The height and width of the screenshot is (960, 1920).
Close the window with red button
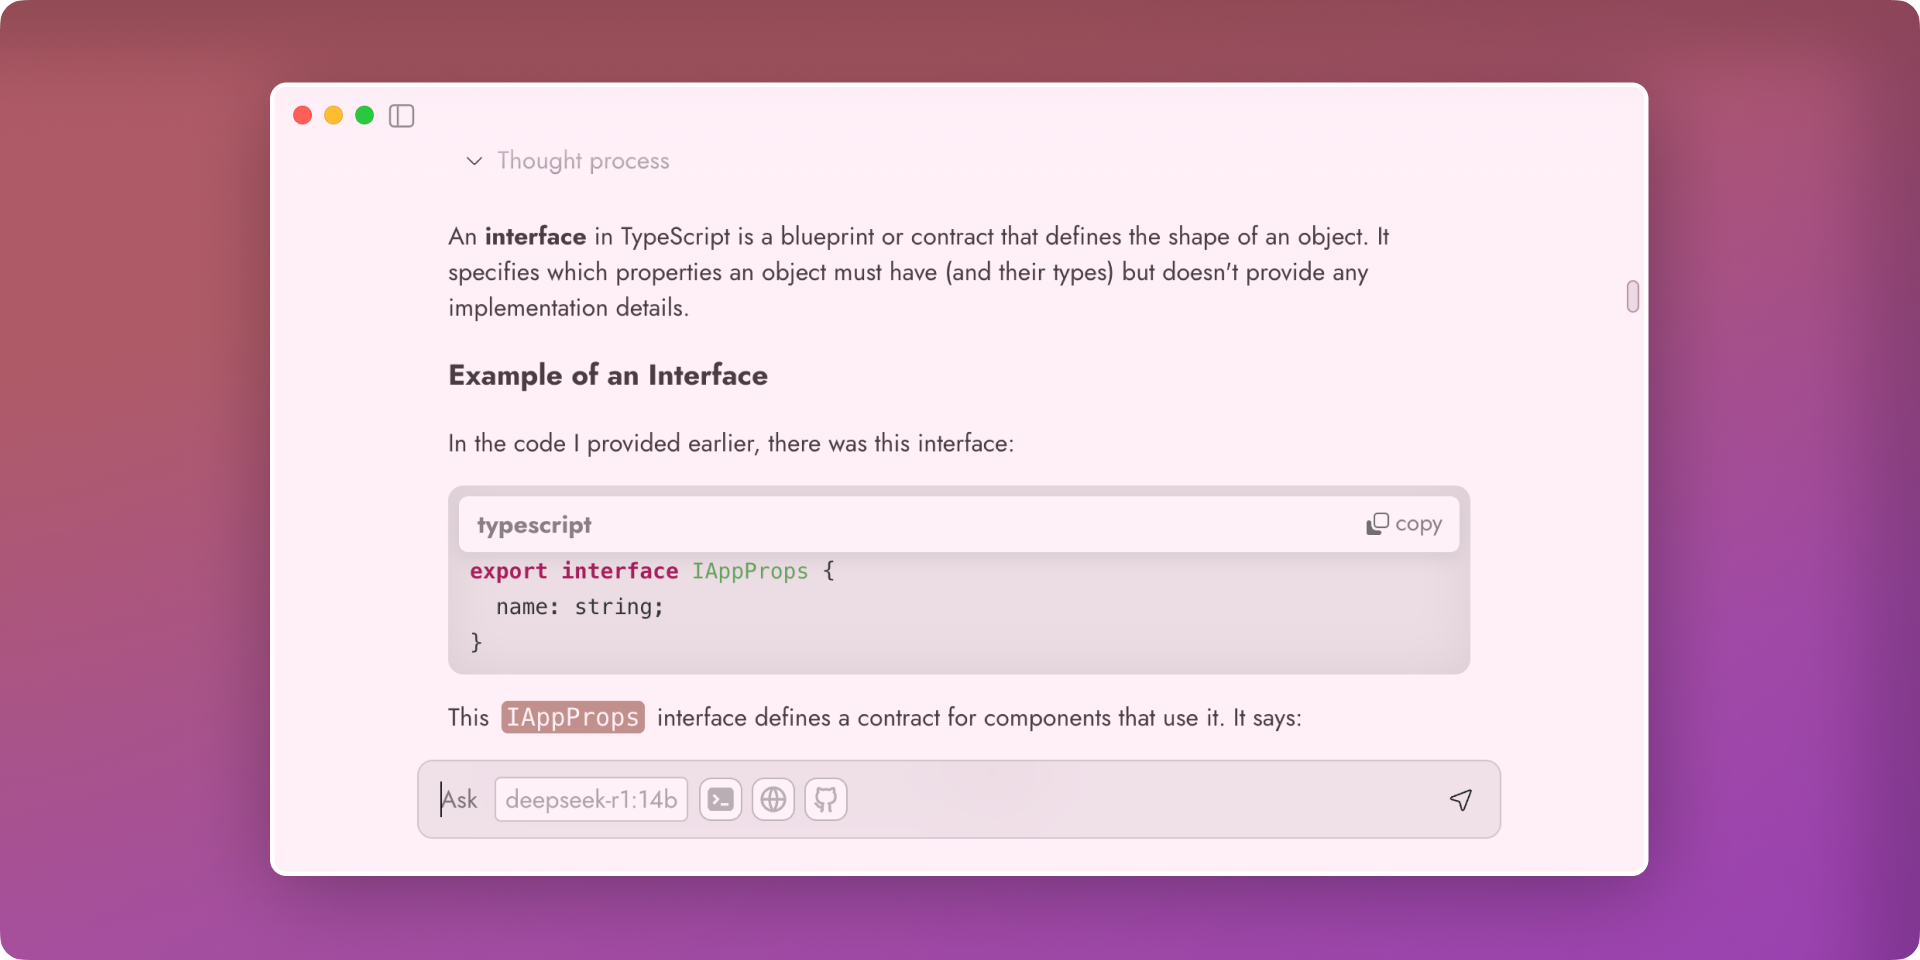point(303,116)
